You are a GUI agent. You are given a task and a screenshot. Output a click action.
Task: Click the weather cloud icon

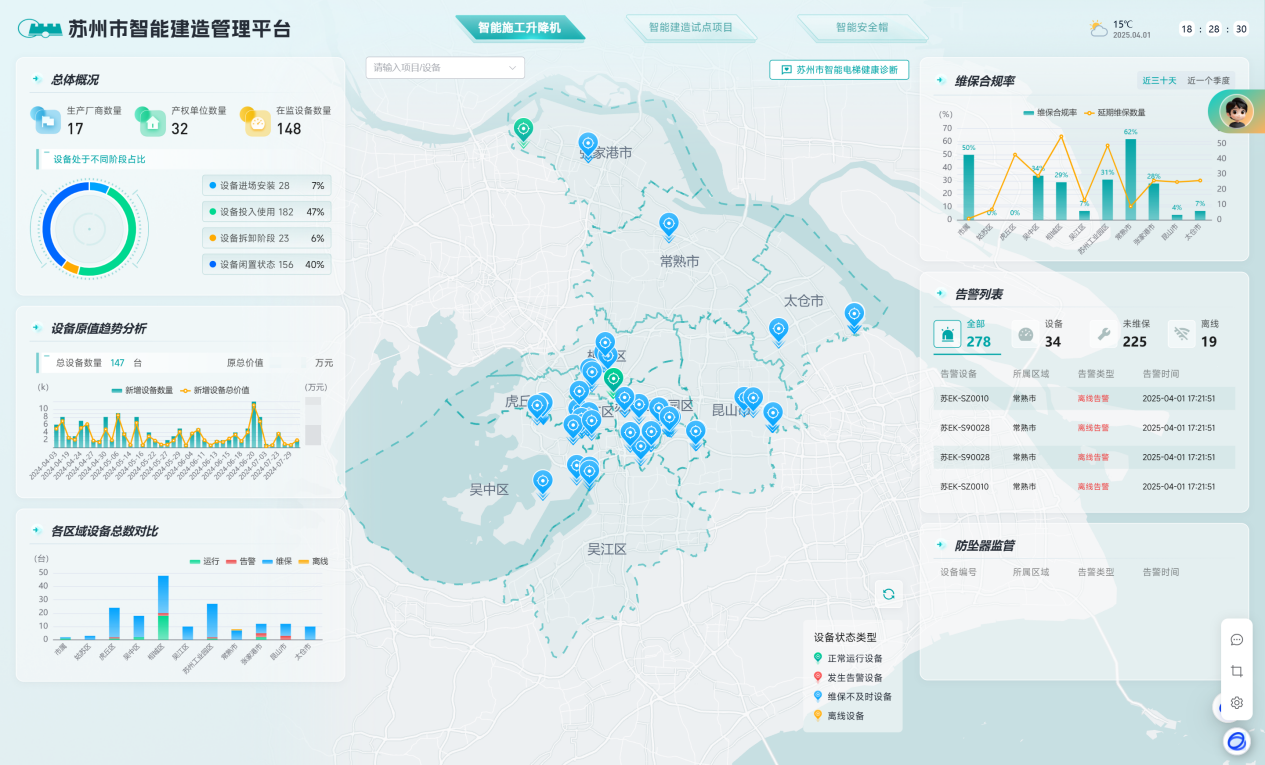click(x=1099, y=29)
